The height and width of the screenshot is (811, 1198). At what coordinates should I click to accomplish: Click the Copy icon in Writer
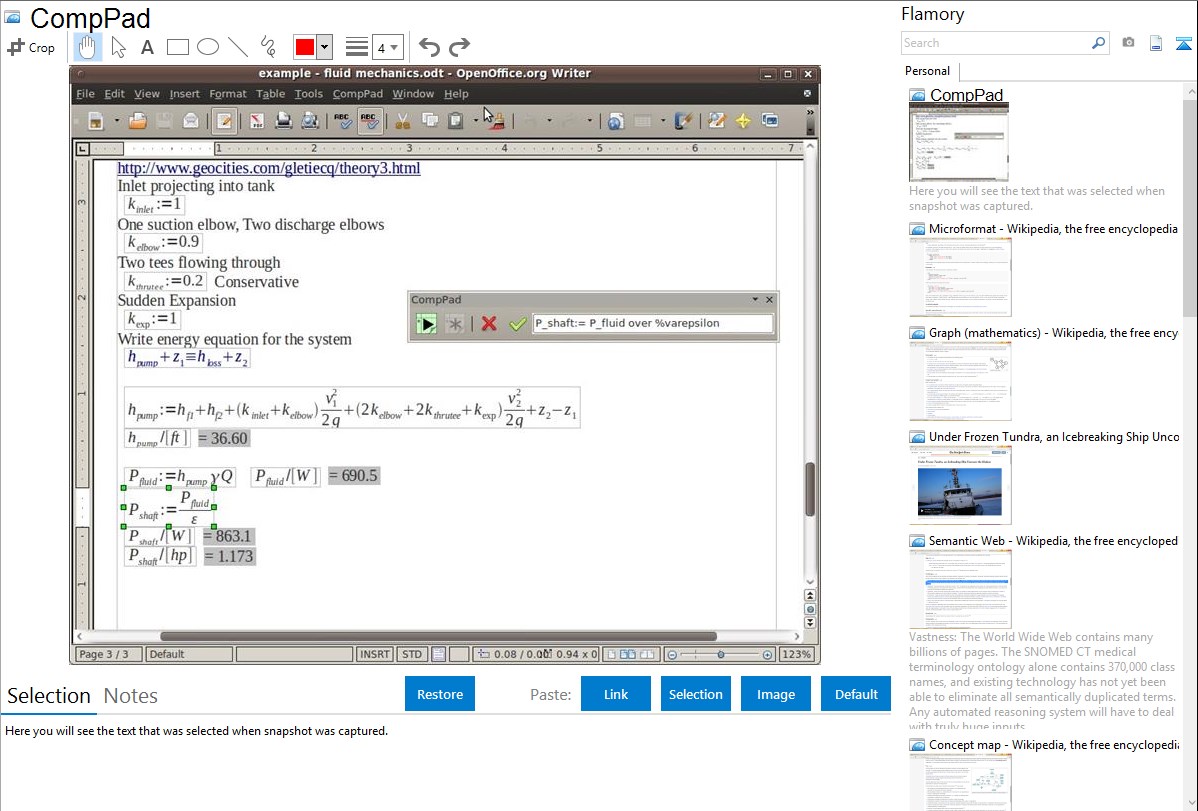click(430, 121)
